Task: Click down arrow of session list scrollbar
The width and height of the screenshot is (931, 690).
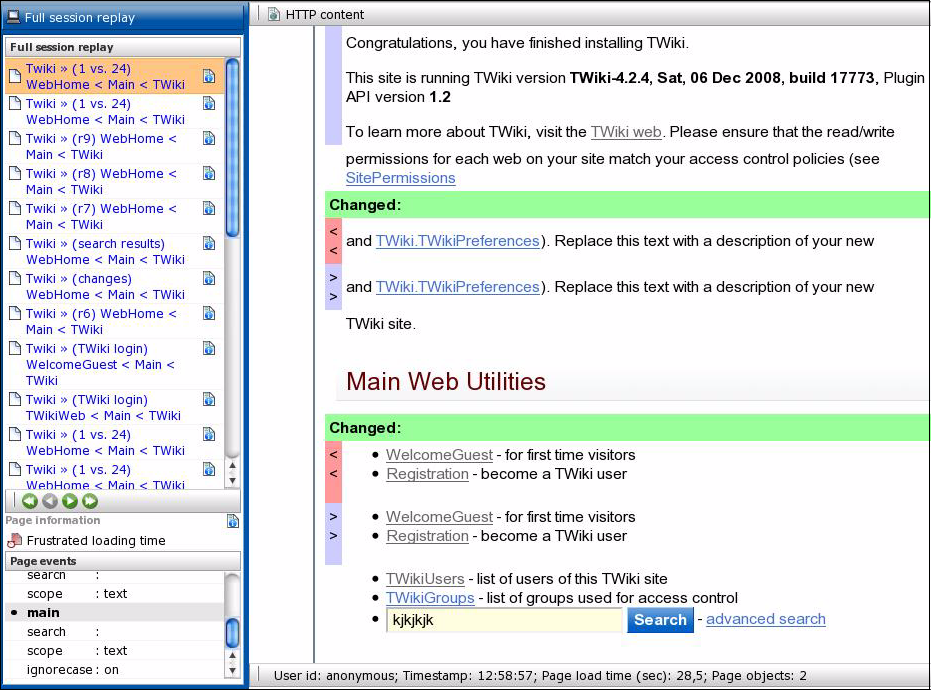Action: 233,481
